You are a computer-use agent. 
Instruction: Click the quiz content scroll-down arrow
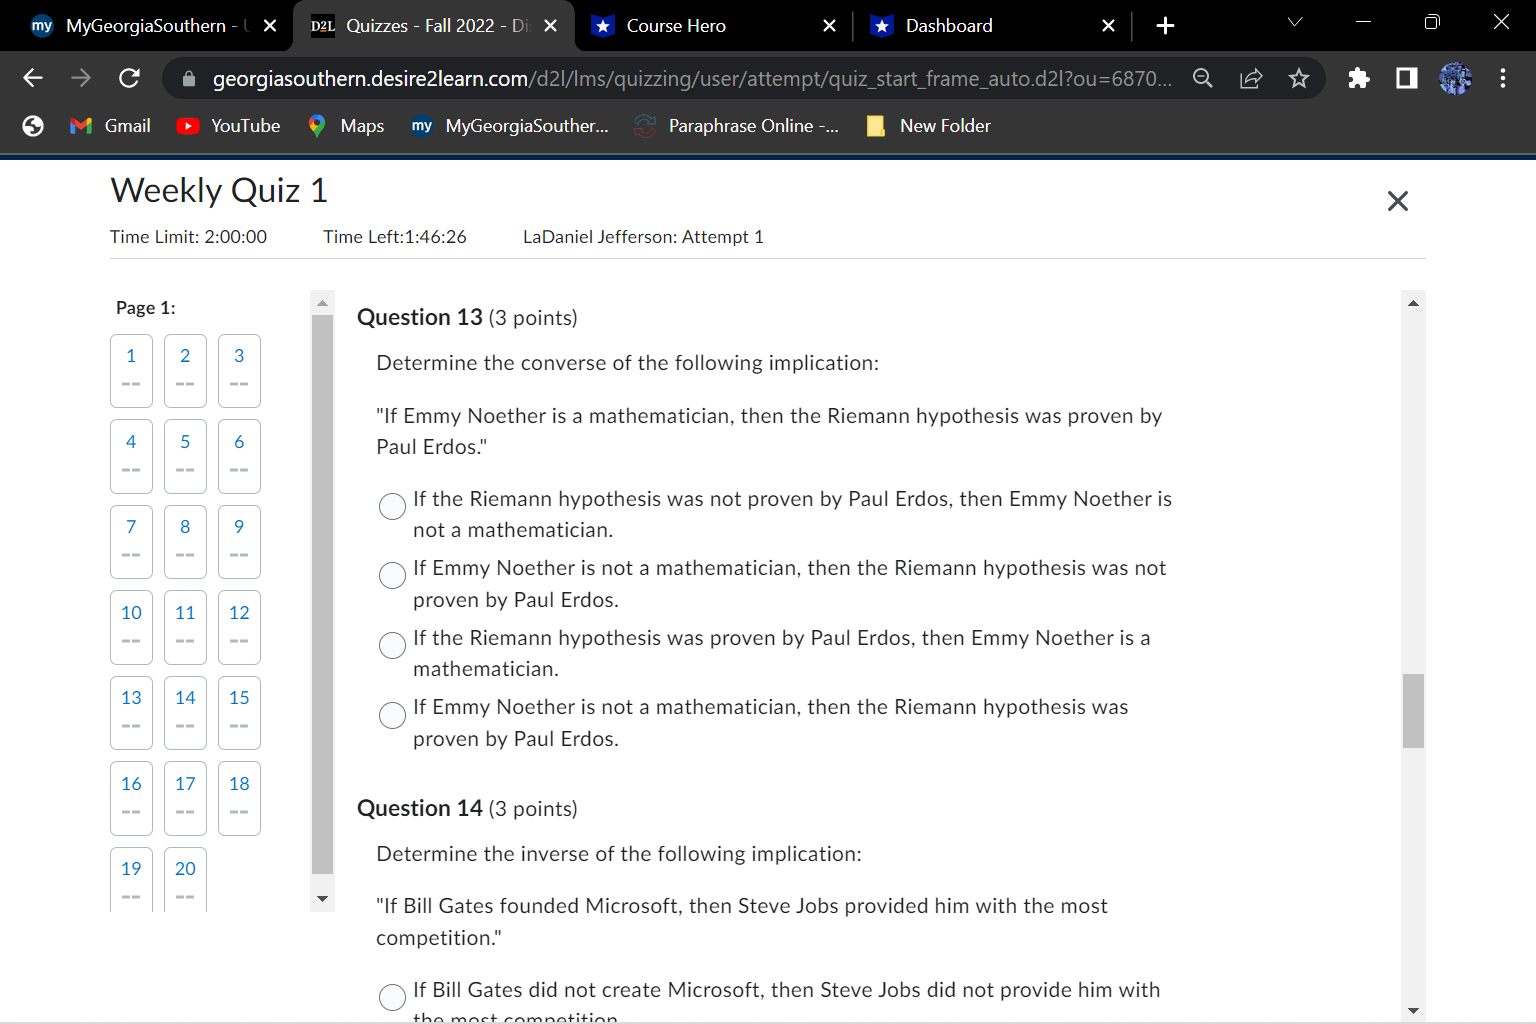point(1413,1010)
